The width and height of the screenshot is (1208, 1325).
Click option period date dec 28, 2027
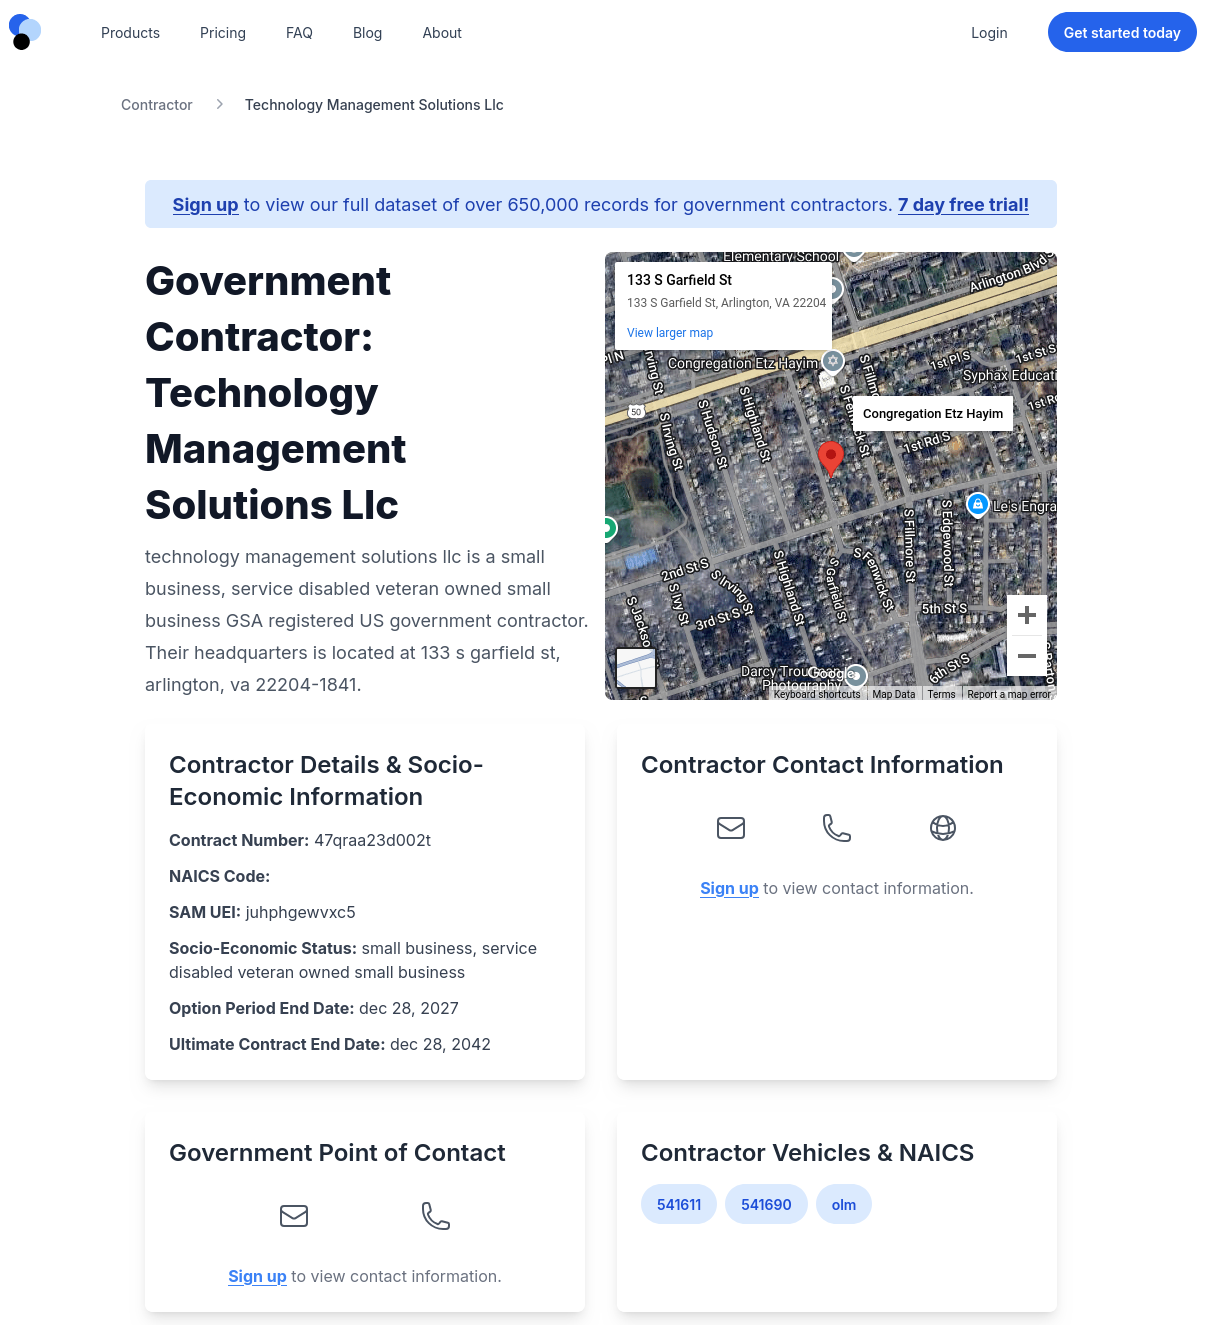coord(409,1008)
